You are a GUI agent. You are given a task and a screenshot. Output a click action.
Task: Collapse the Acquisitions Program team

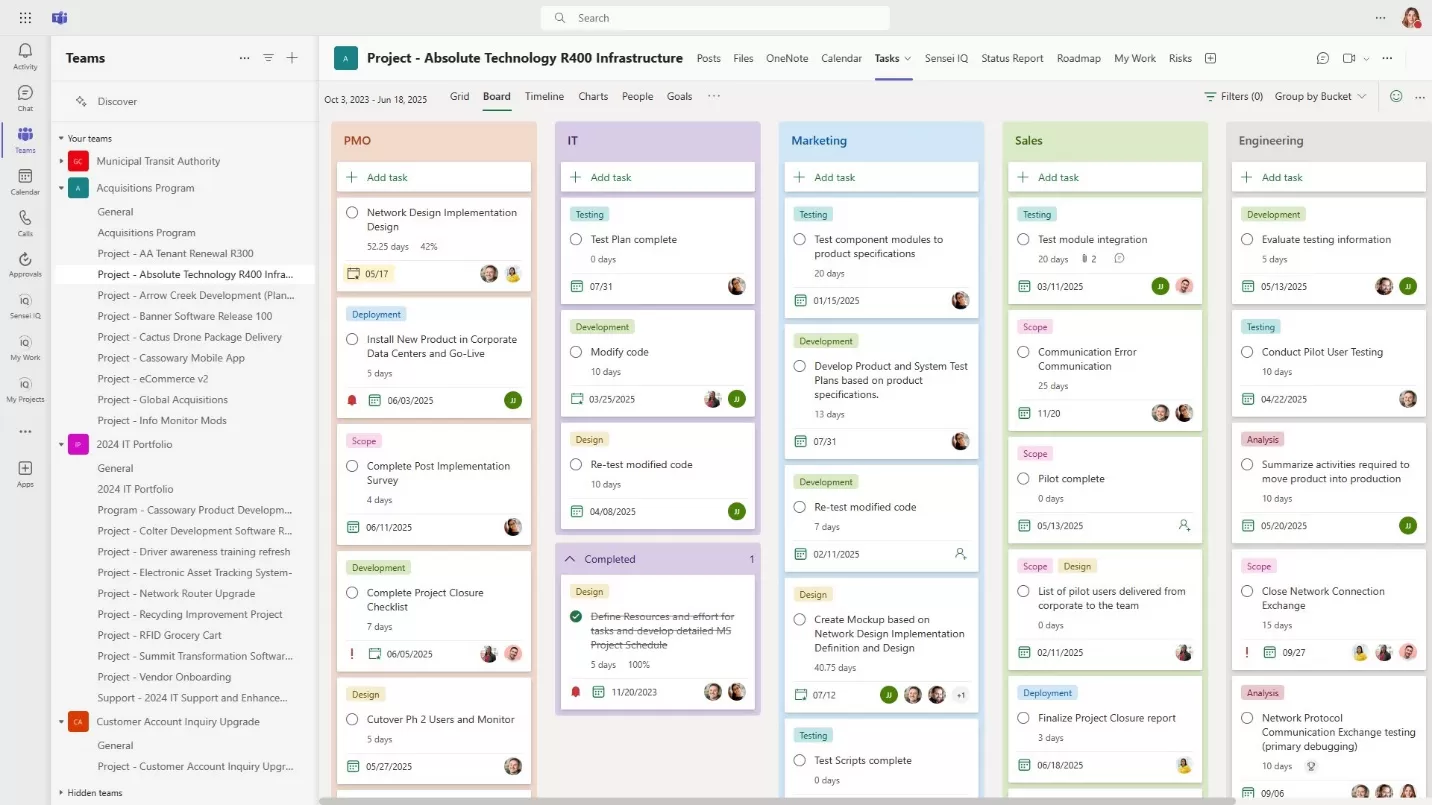click(x=60, y=188)
